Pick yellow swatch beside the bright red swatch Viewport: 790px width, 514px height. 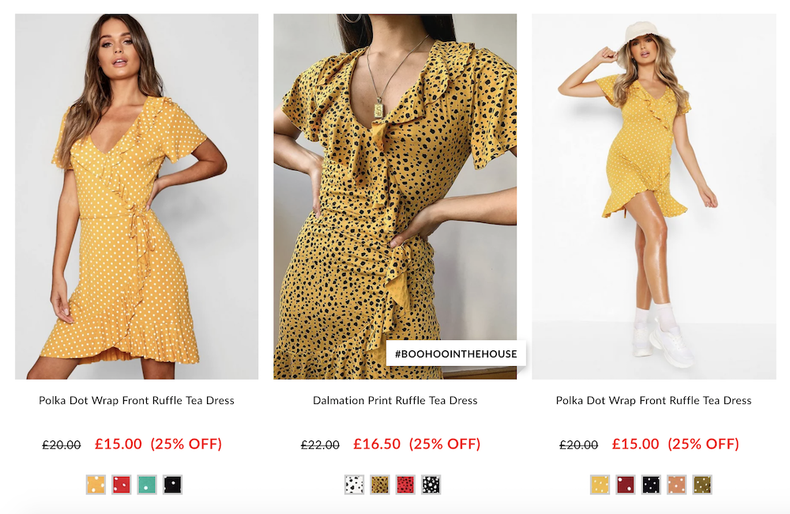click(x=96, y=485)
